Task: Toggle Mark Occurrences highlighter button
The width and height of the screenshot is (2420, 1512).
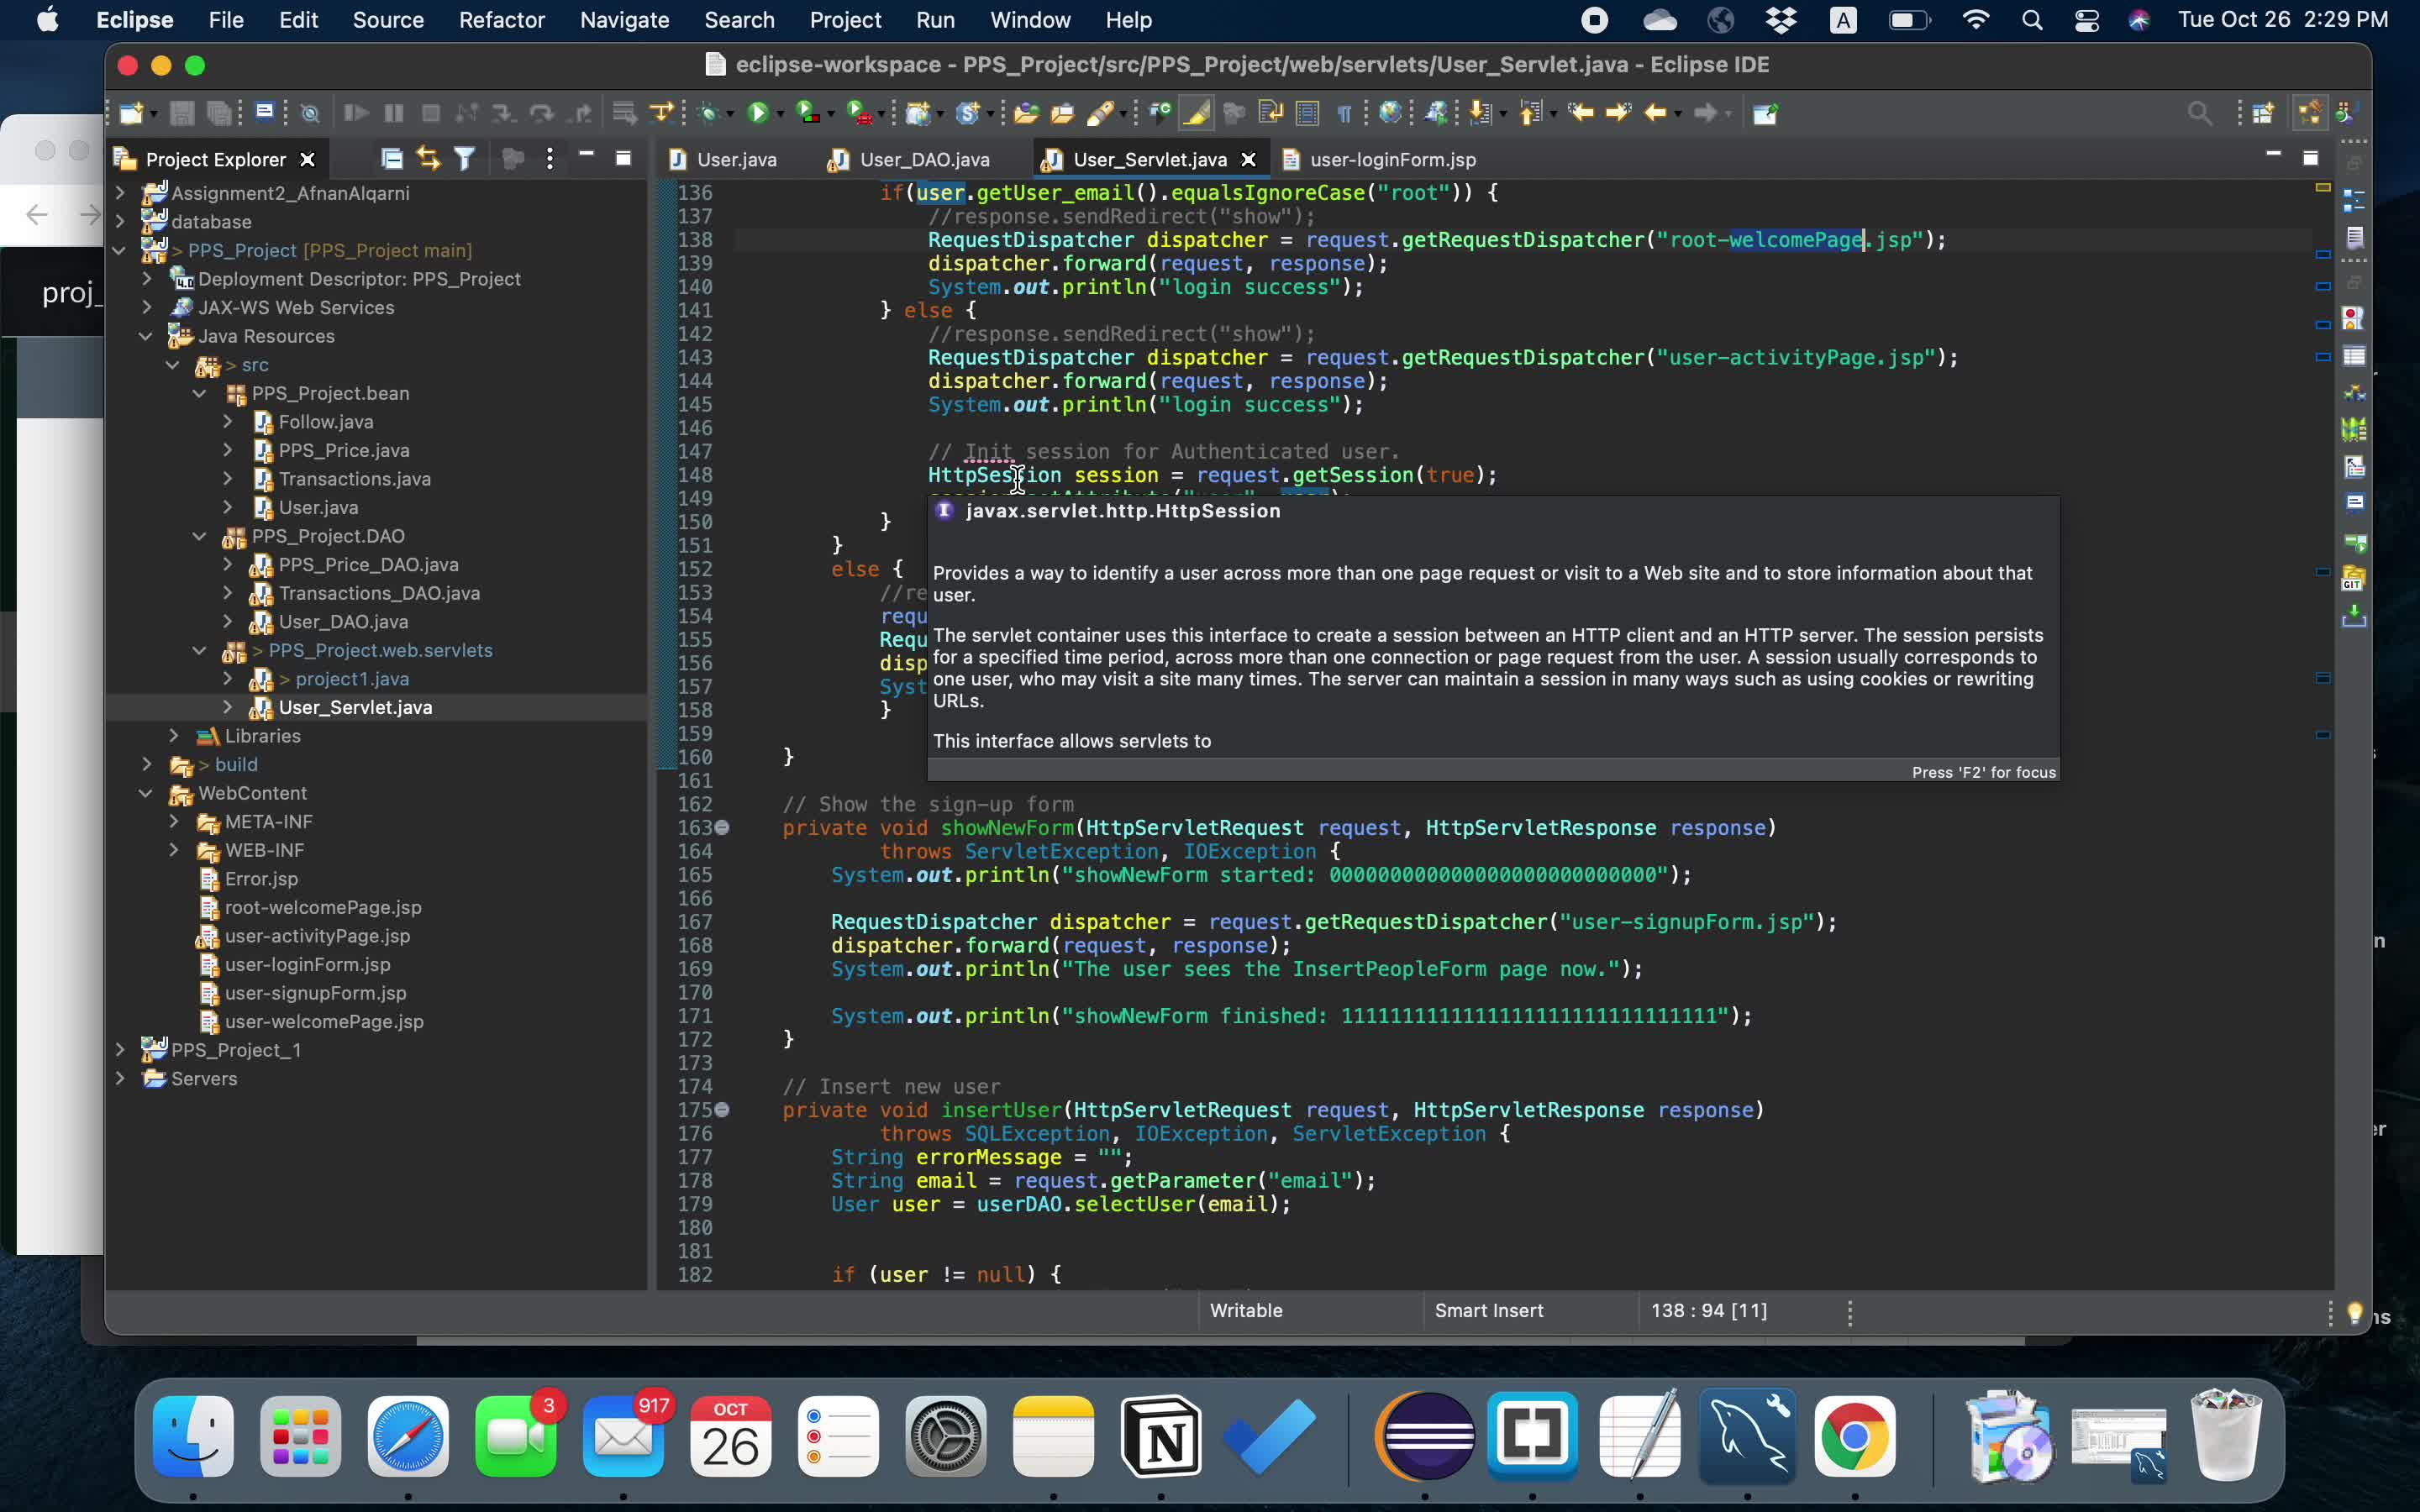Action: (1197, 113)
